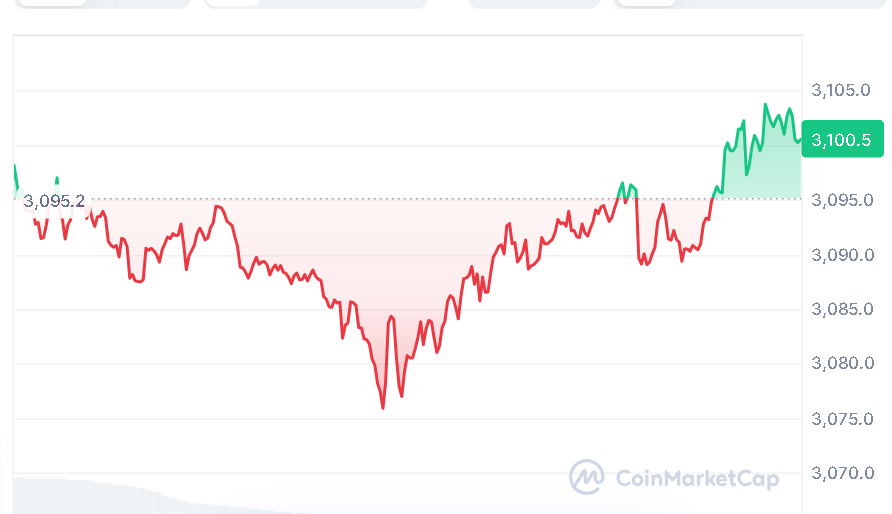
Task: Click the 3,105.0 y-axis label
Action: [x=842, y=91]
